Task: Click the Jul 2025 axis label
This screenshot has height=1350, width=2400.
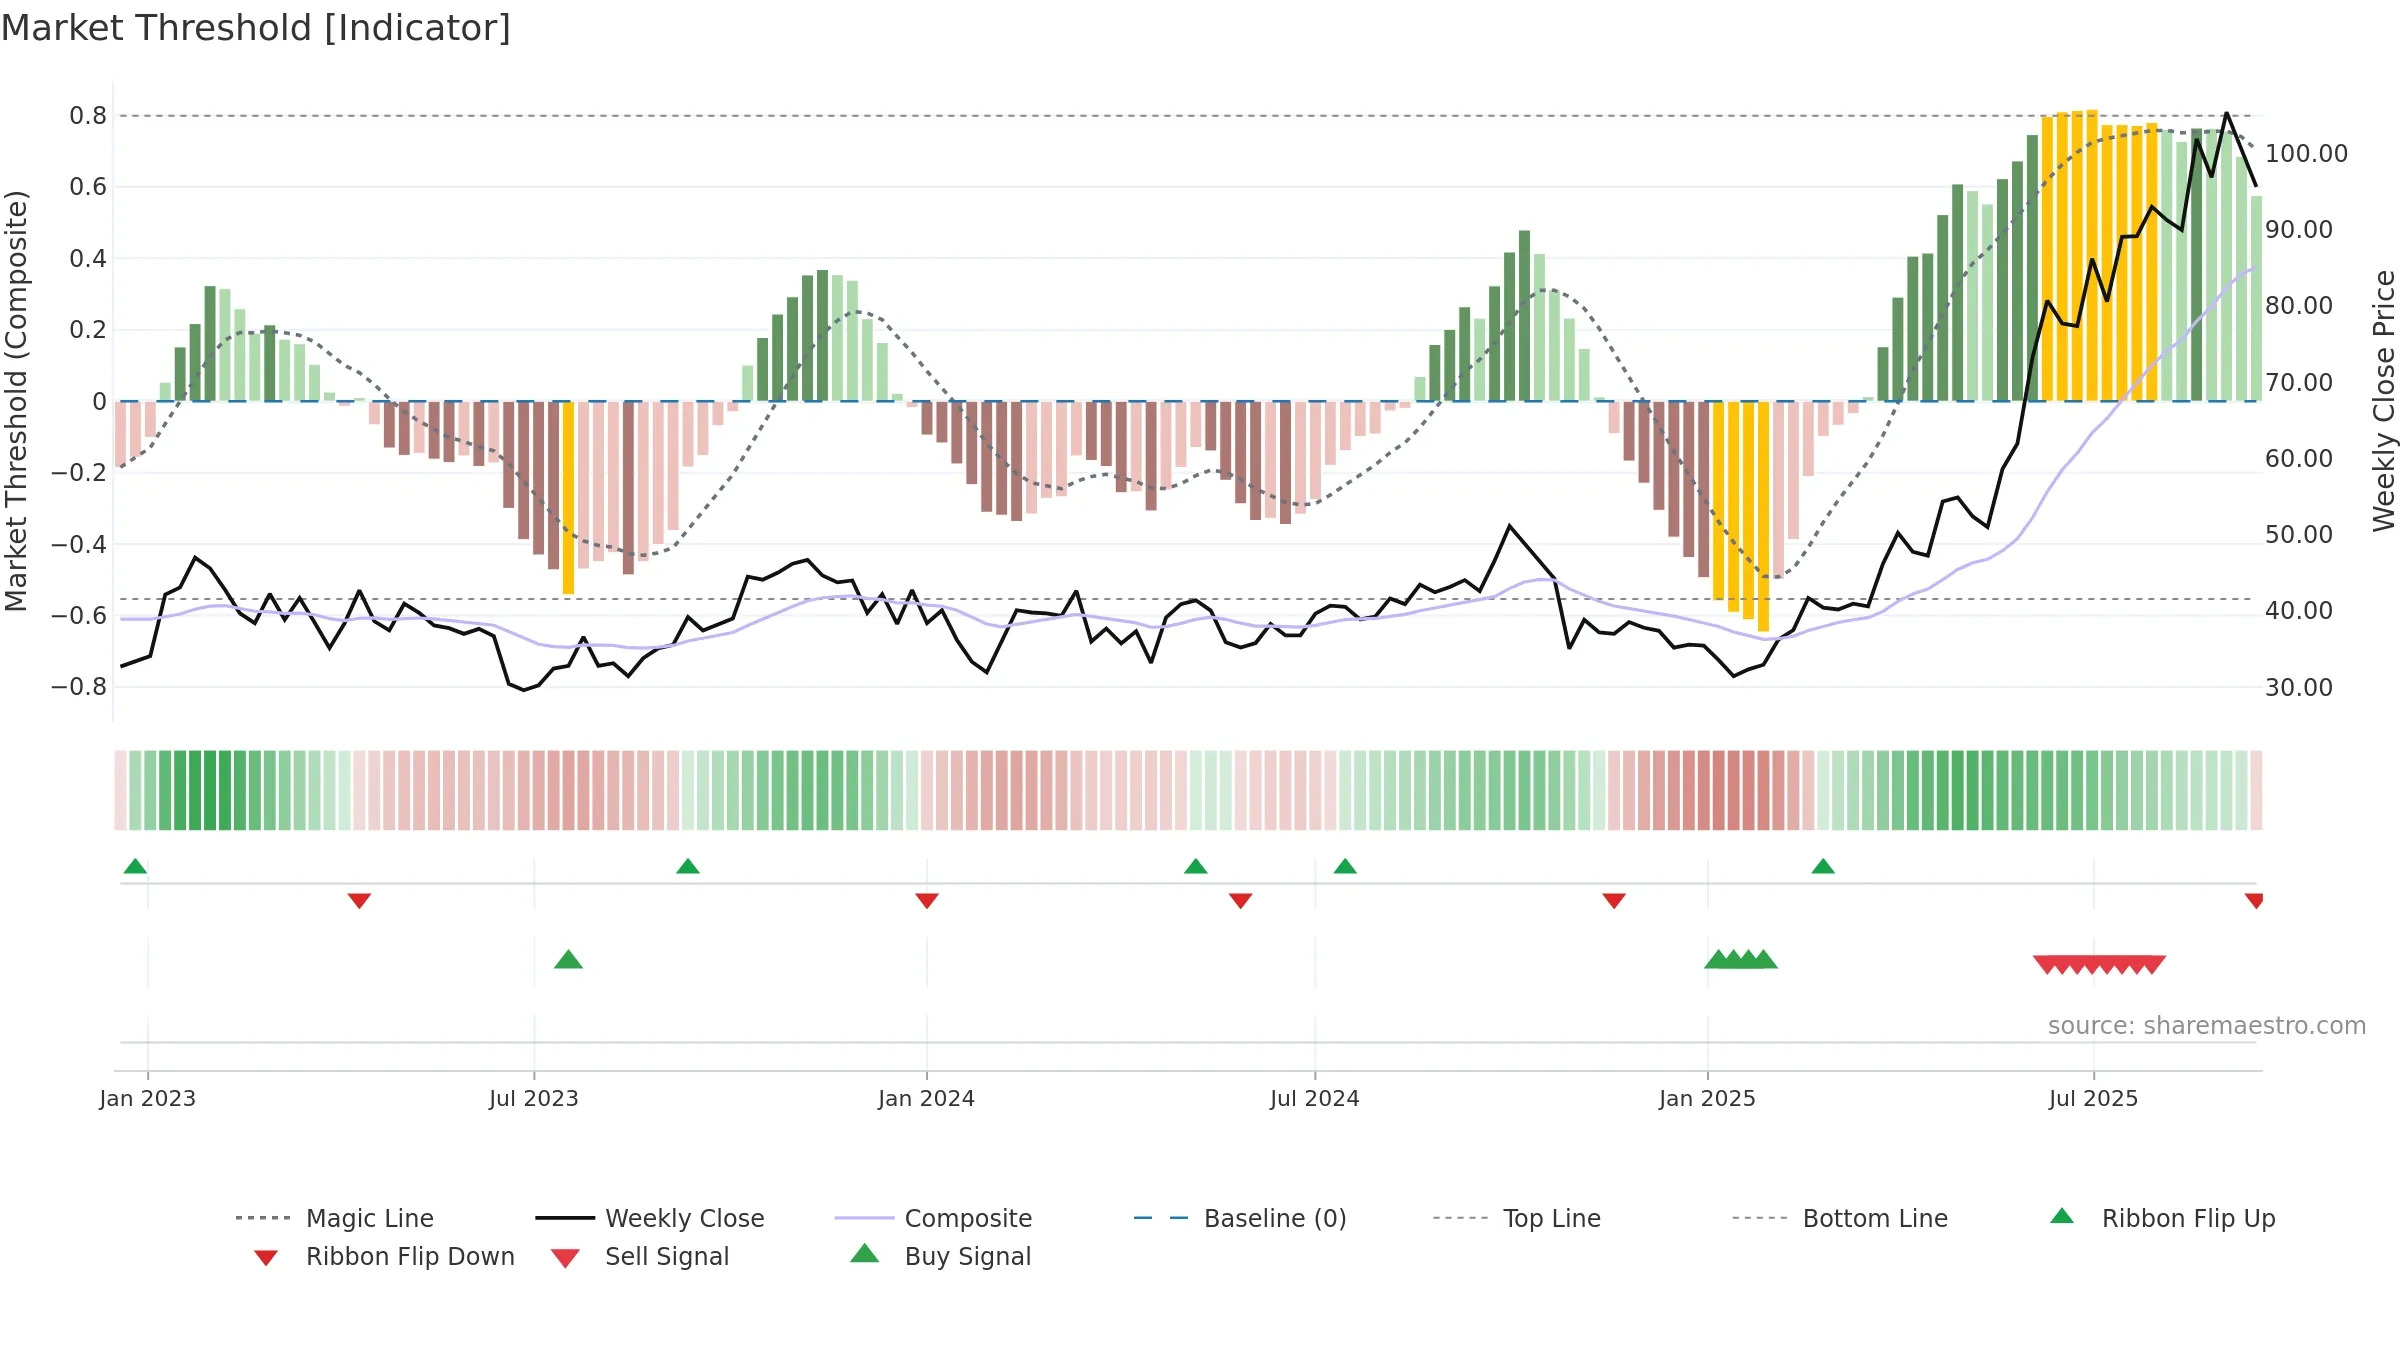Action: 2094,1099
